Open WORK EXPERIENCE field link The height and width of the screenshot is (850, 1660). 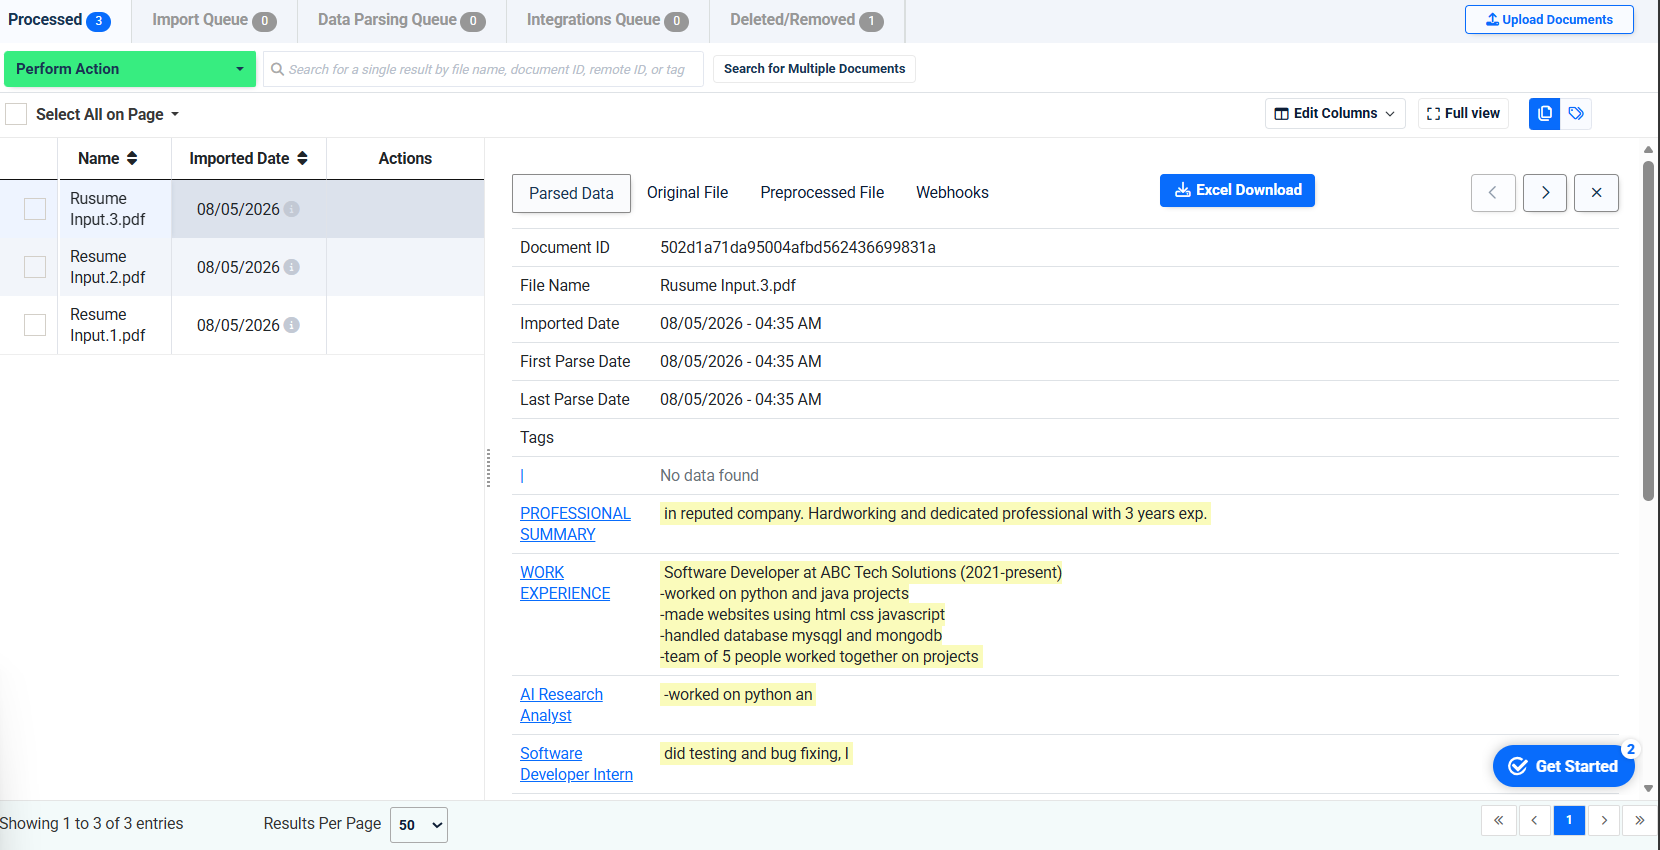[565, 583]
